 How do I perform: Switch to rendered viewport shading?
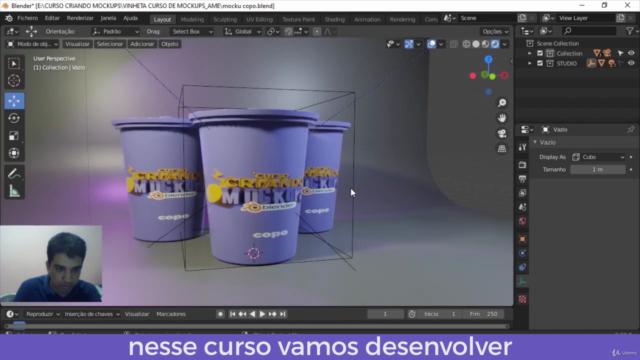point(495,44)
